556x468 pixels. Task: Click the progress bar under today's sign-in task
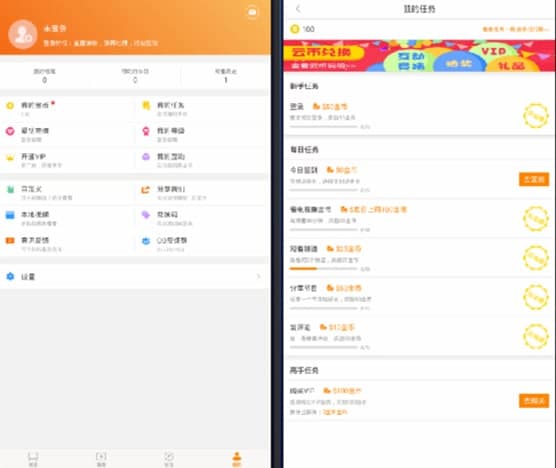pos(323,190)
